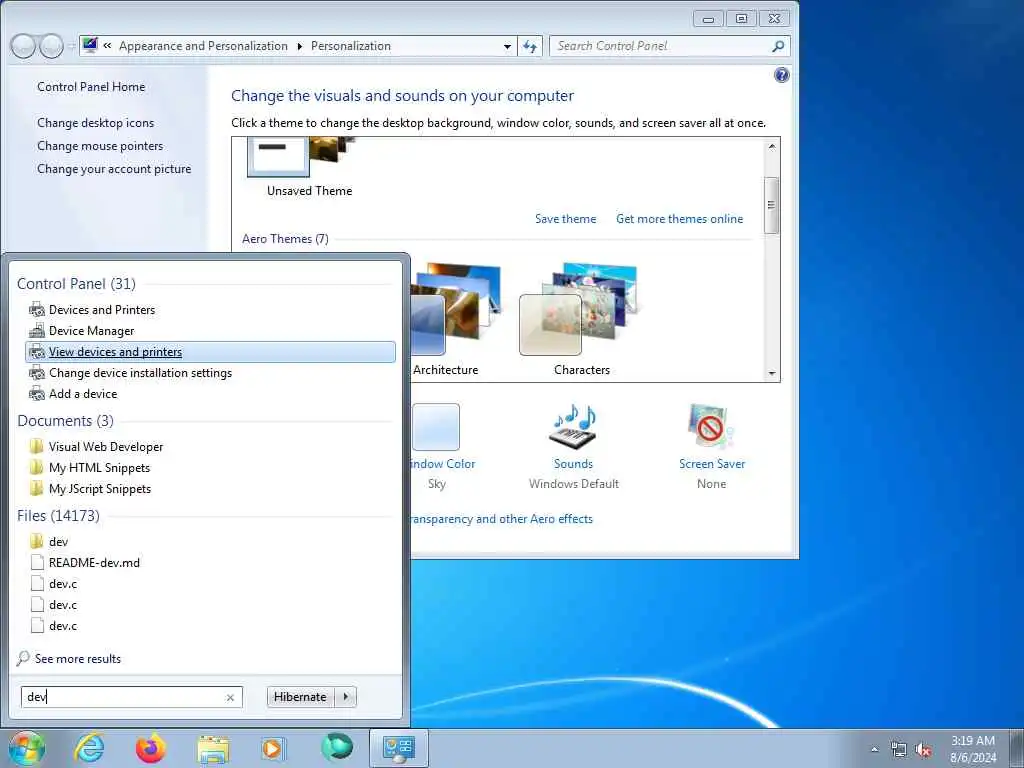Open Window Color Sky swatch
Screen dimensions: 1024x768
(x=436, y=427)
